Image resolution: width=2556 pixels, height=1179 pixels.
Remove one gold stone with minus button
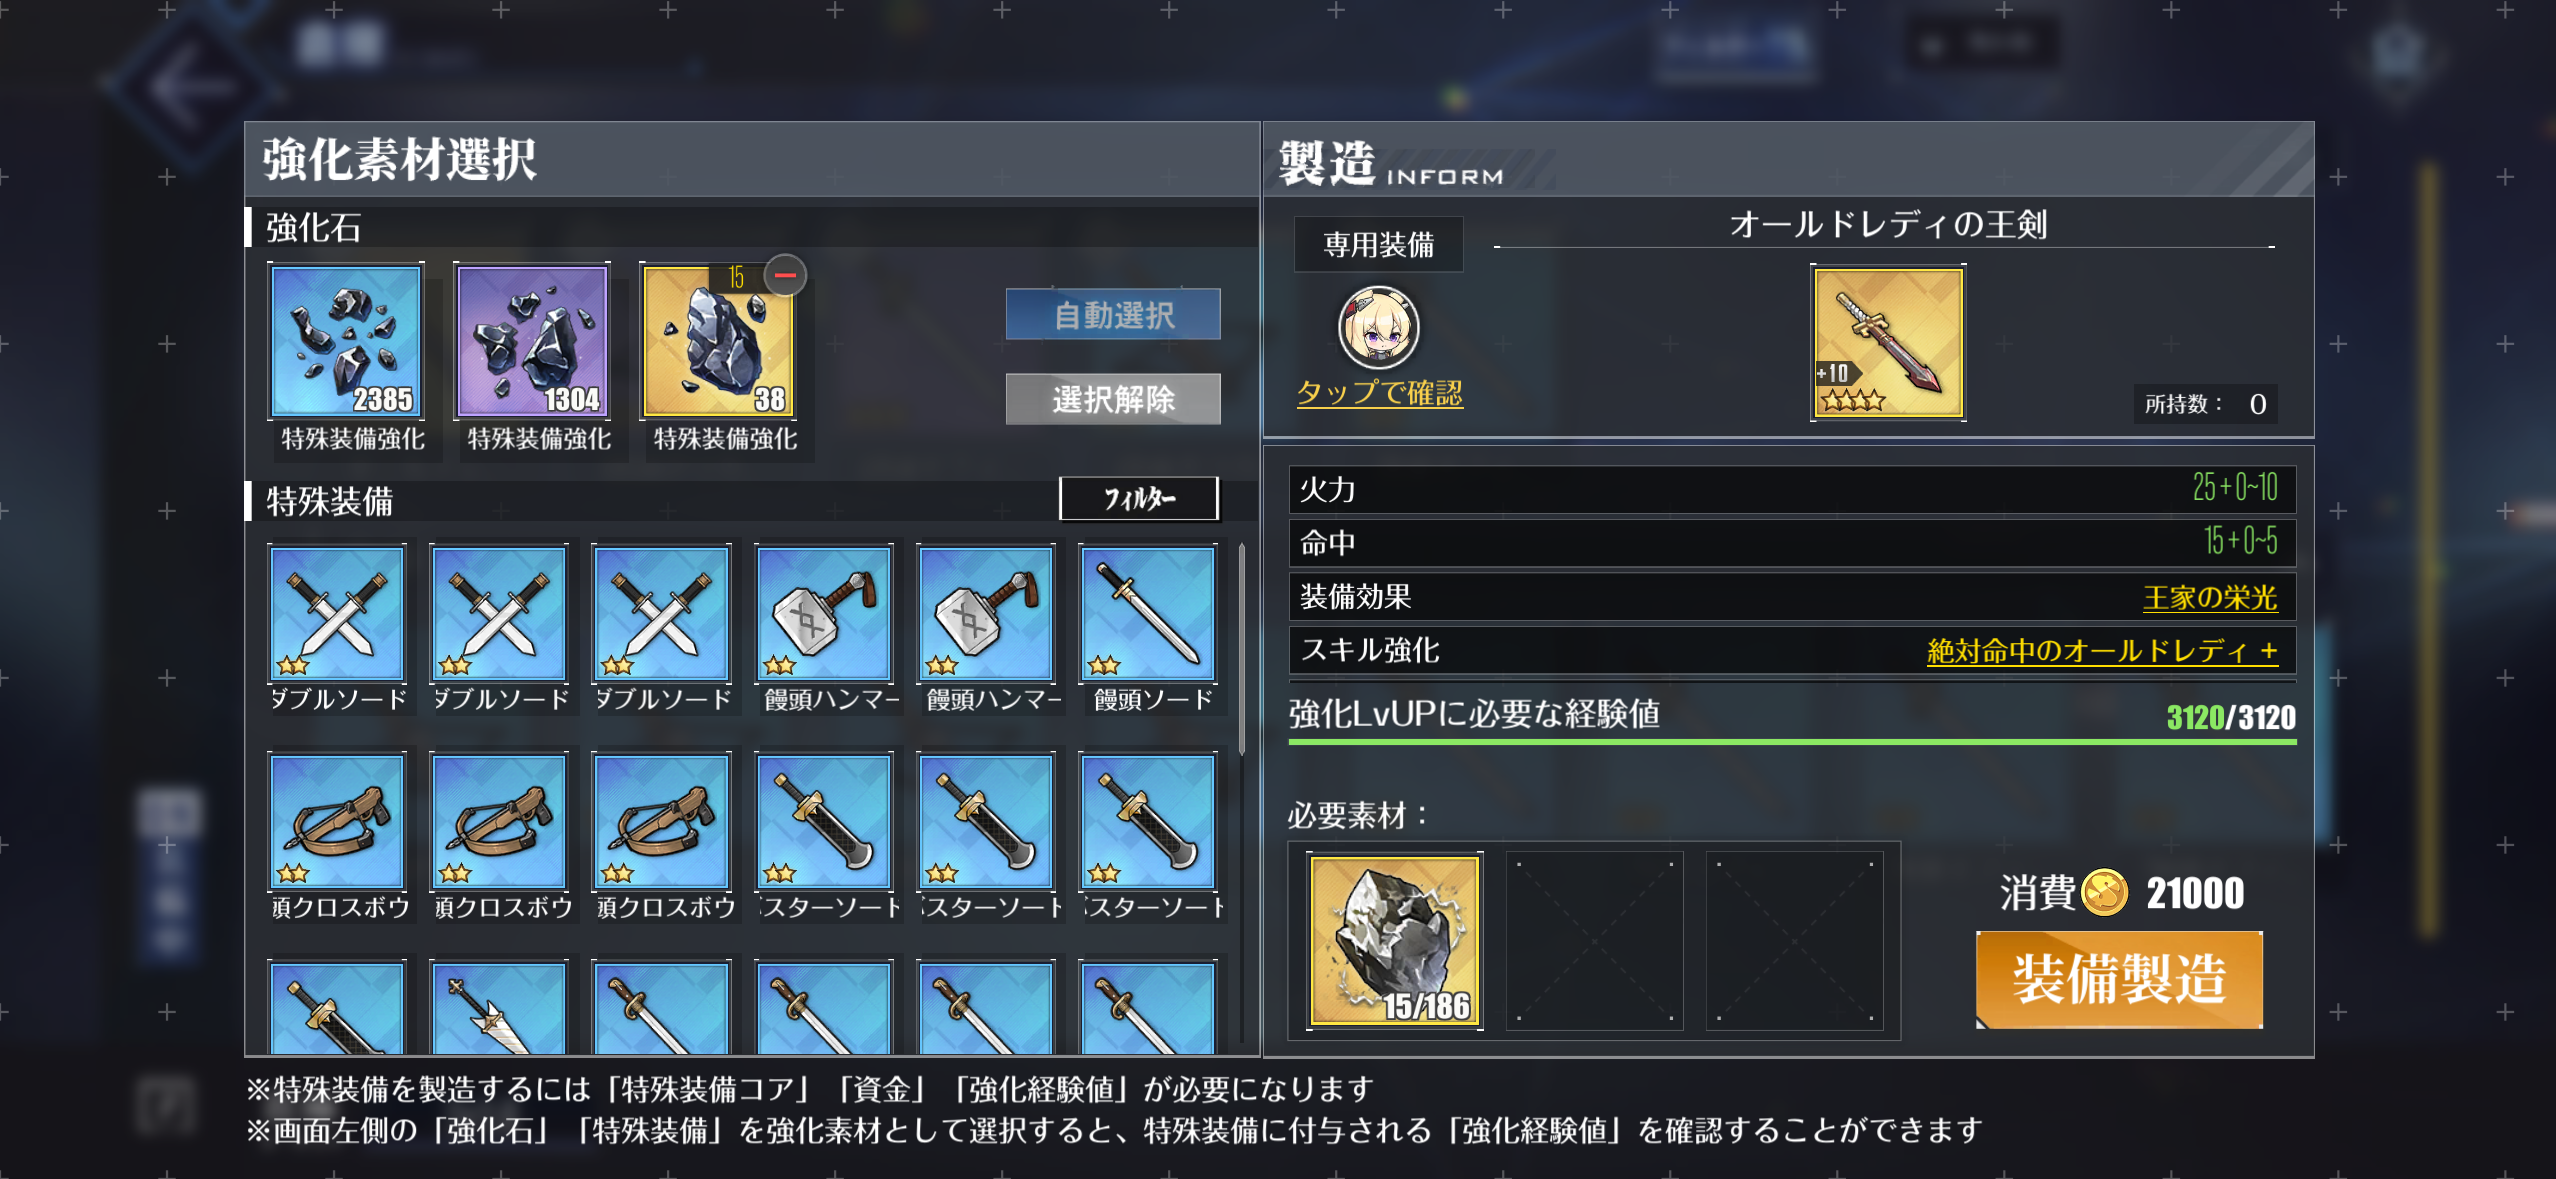pos(785,275)
